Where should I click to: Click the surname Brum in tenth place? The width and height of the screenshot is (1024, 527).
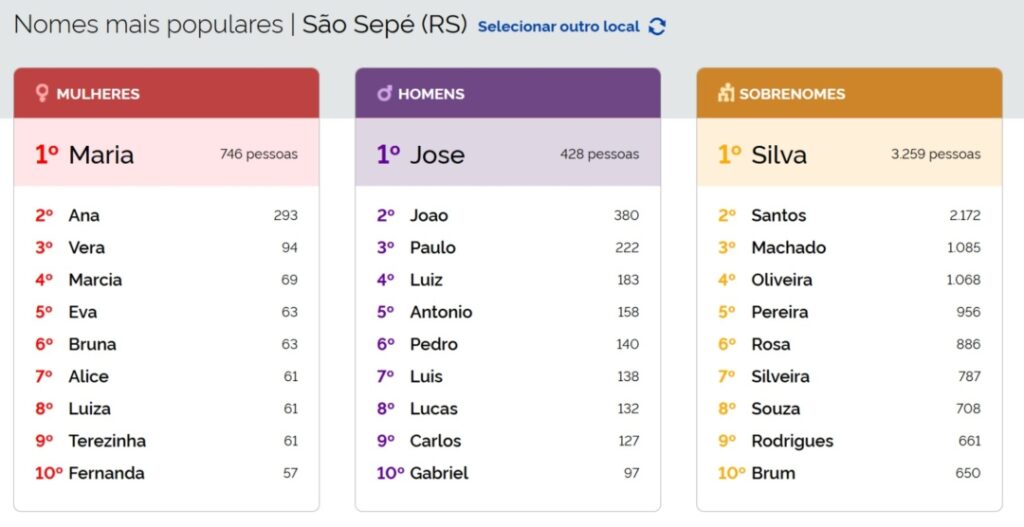tap(773, 473)
